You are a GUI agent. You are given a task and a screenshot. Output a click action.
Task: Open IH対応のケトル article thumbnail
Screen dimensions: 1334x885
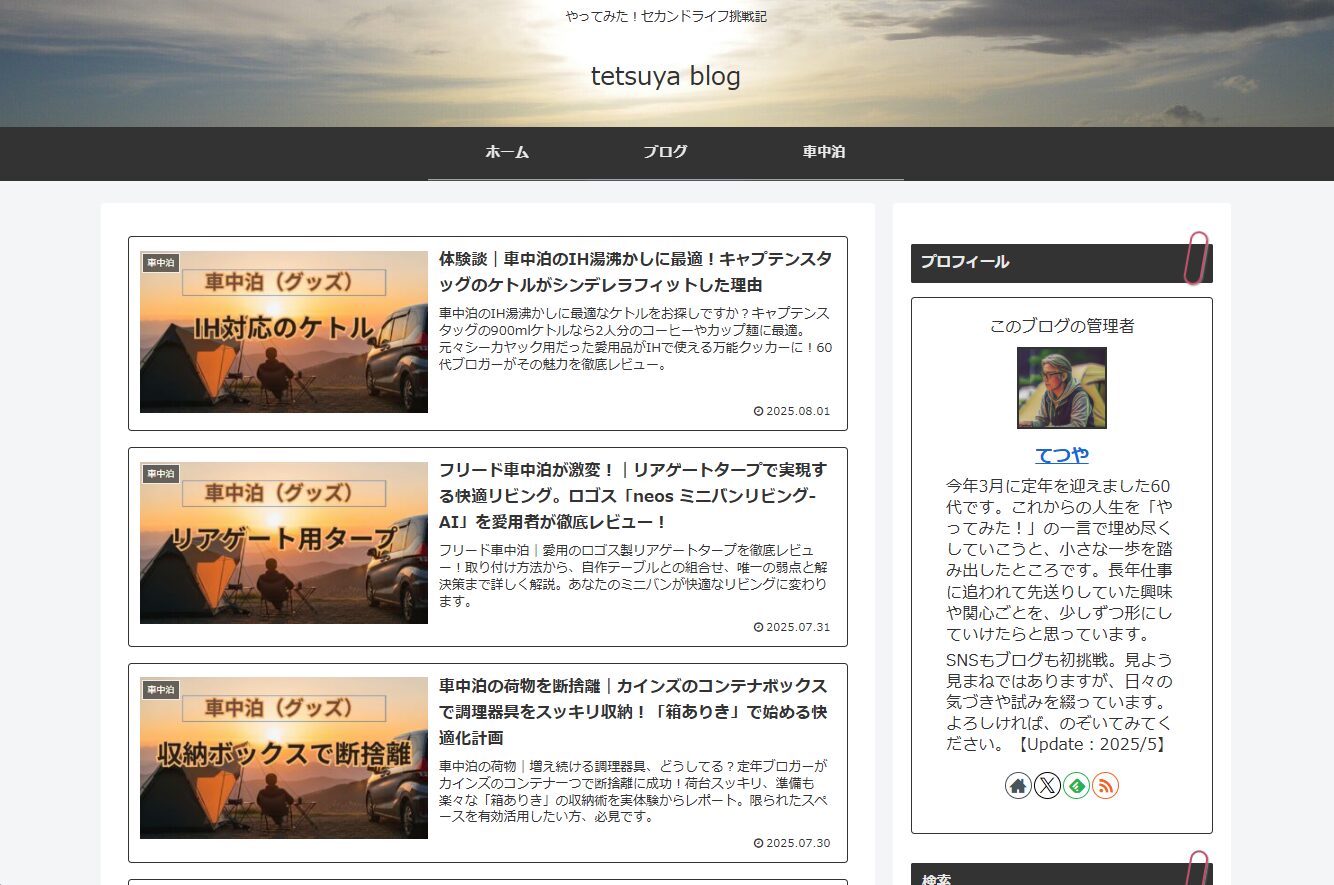(284, 332)
